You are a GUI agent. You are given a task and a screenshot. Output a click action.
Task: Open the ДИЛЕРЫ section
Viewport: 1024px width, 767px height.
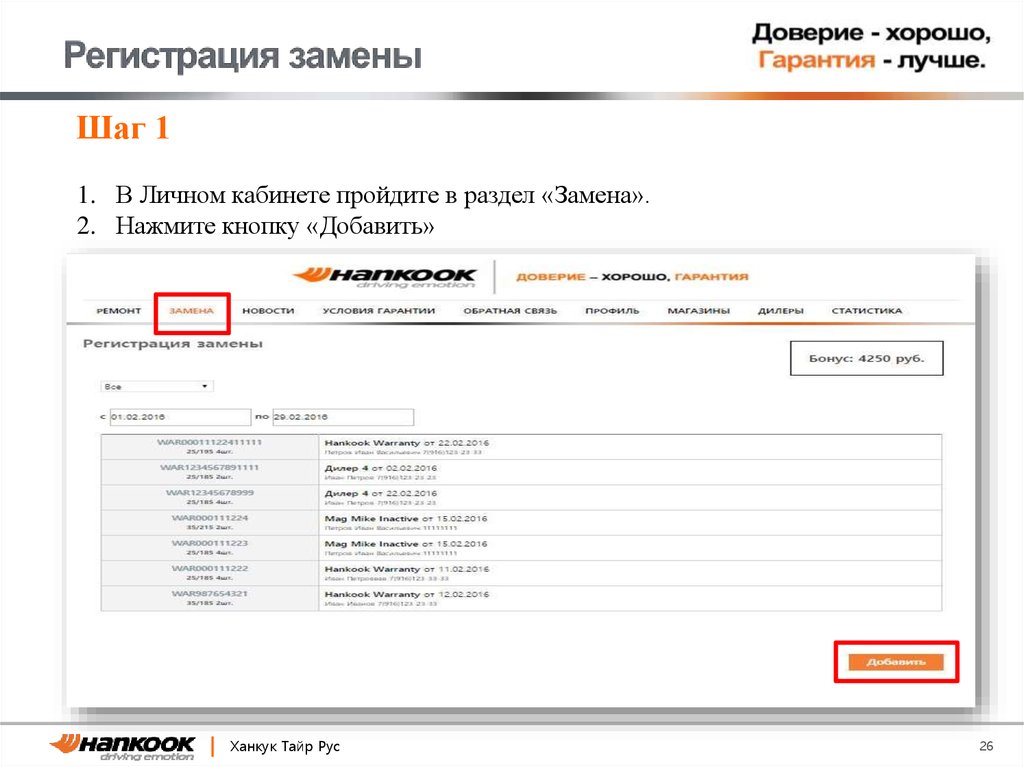point(785,312)
